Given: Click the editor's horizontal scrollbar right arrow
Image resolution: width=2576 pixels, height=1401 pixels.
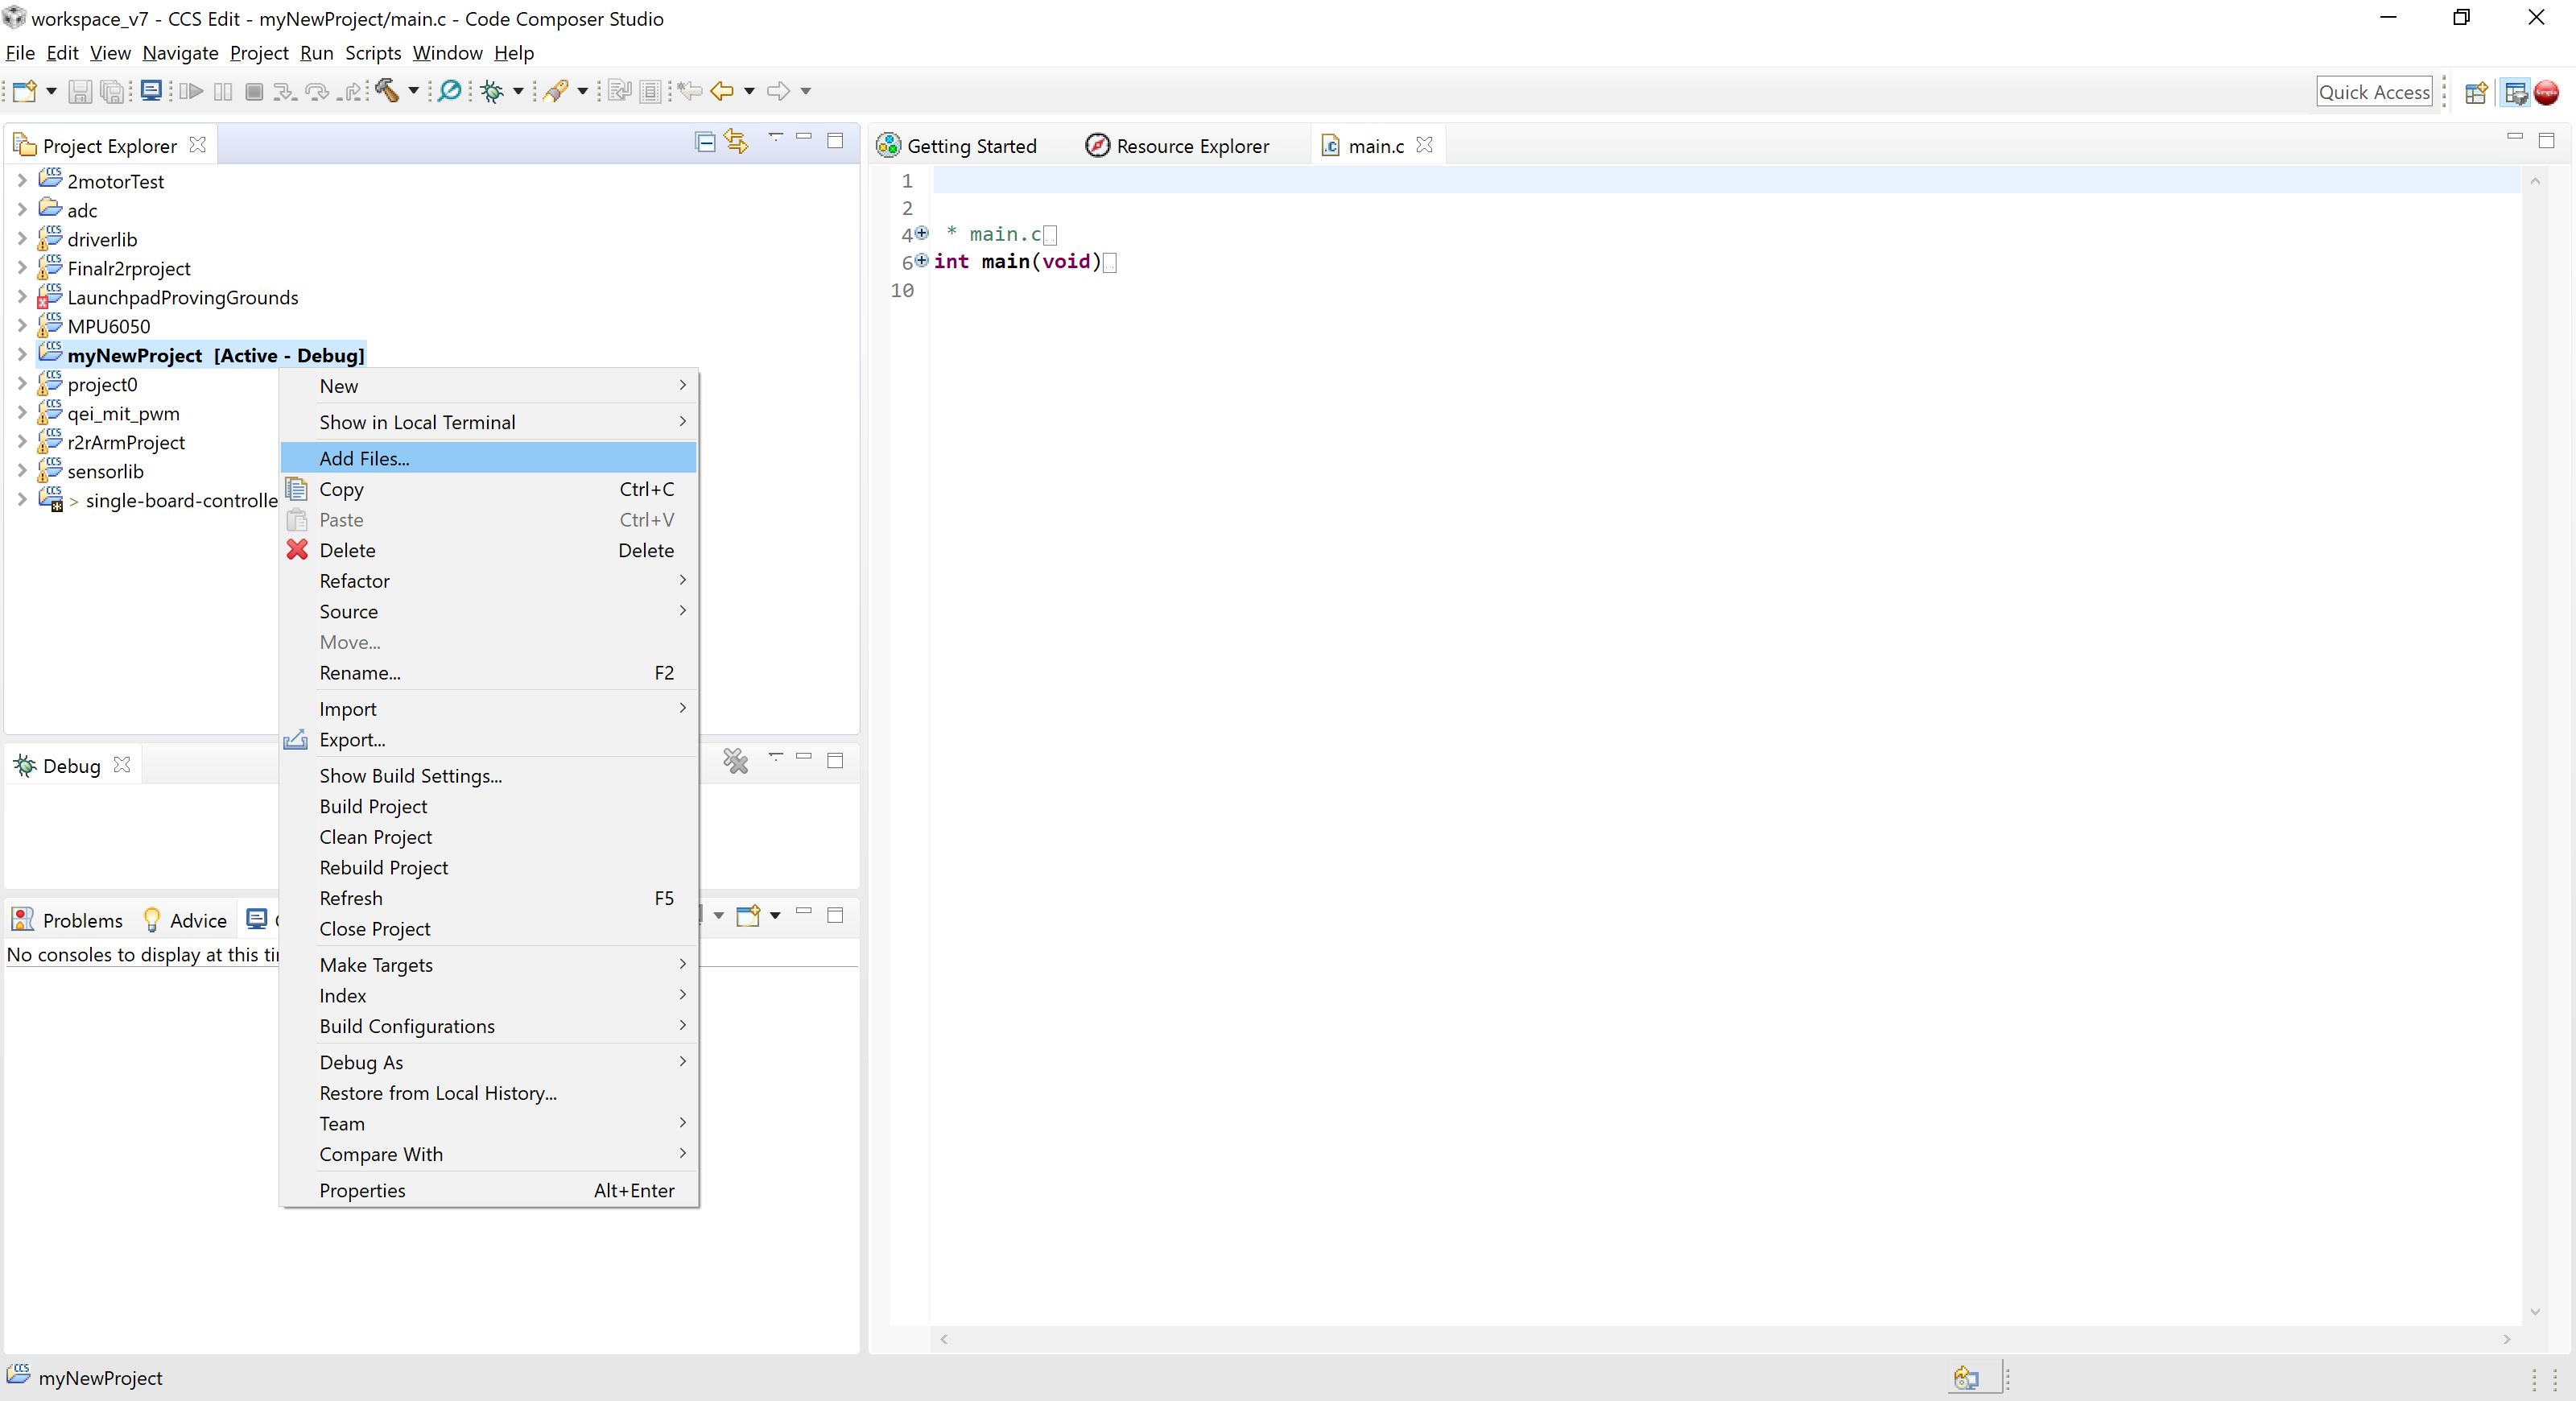Looking at the screenshot, I should [2507, 1339].
